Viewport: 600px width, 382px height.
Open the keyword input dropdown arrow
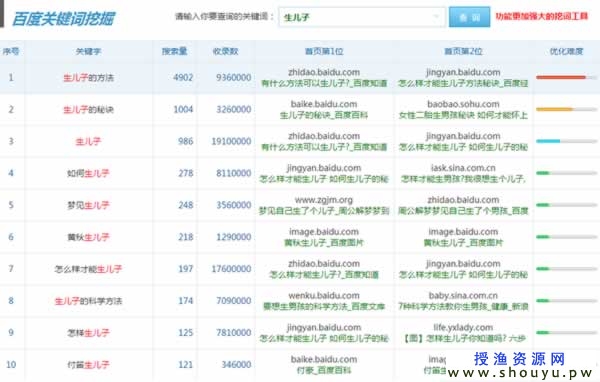tap(435, 17)
